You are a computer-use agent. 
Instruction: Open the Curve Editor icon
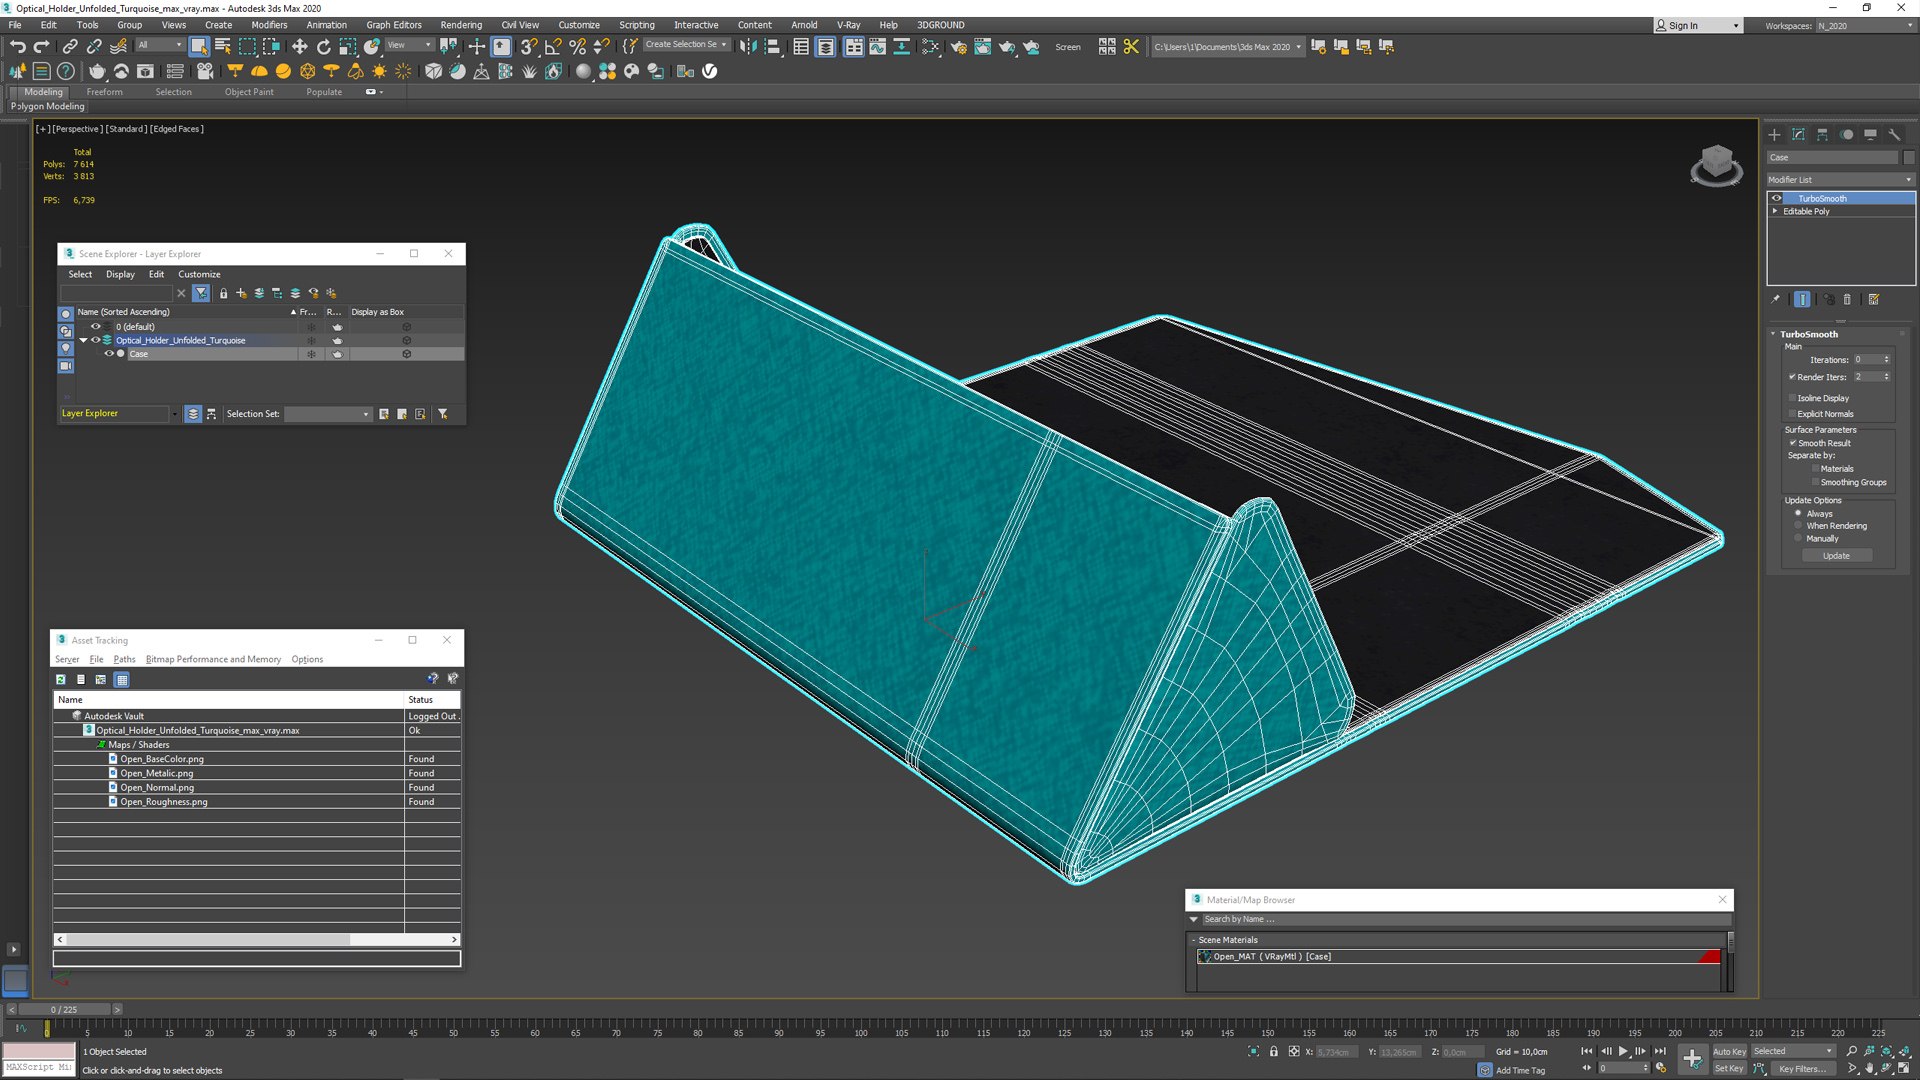point(877,46)
